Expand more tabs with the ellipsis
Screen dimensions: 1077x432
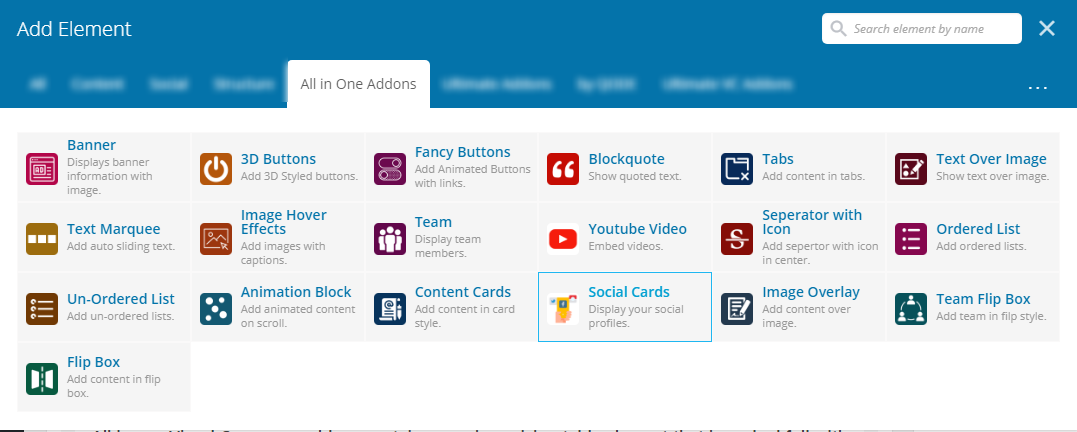(x=1037, y=87)
